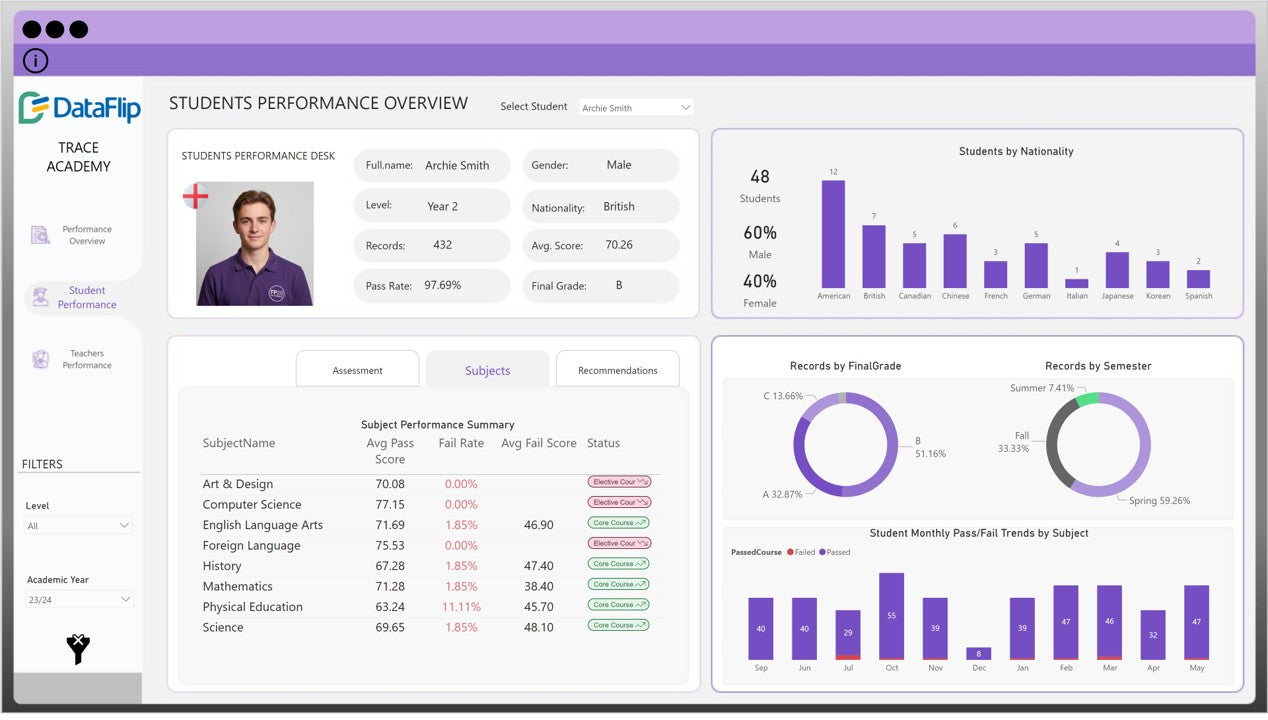Click Computer Science avg pass score 77.15
1268x720 pixels.
point(390,504)
